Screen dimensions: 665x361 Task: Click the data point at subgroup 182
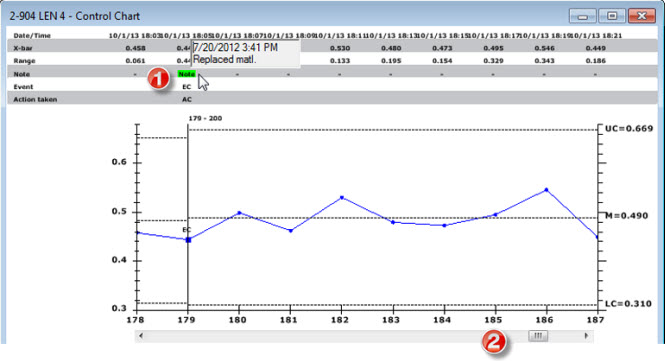(x=342, y=198)
